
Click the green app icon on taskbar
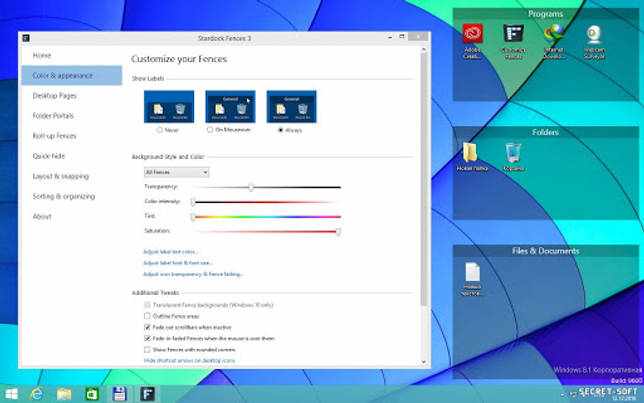point(92,394)
